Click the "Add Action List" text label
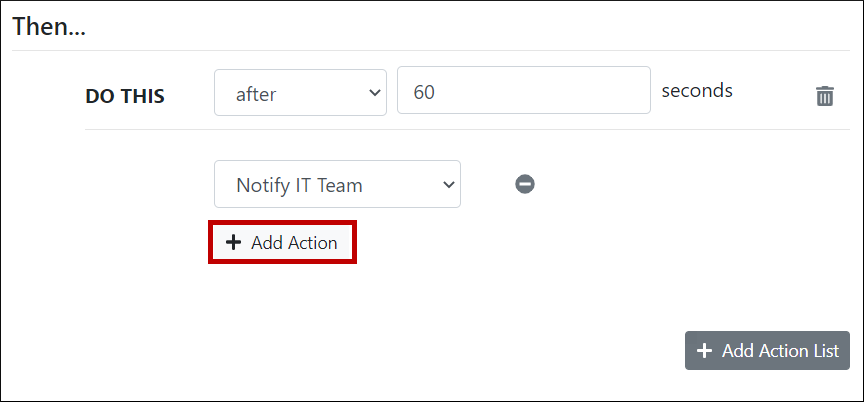 coord(780,350)
